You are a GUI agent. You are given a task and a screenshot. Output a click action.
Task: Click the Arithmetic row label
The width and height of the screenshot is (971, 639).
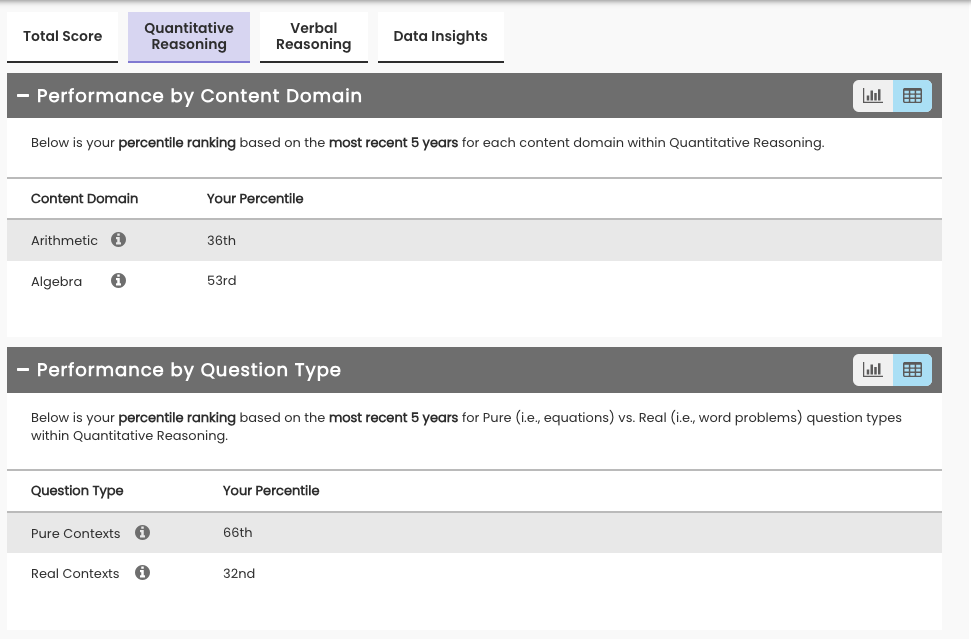tap(64, 241)
